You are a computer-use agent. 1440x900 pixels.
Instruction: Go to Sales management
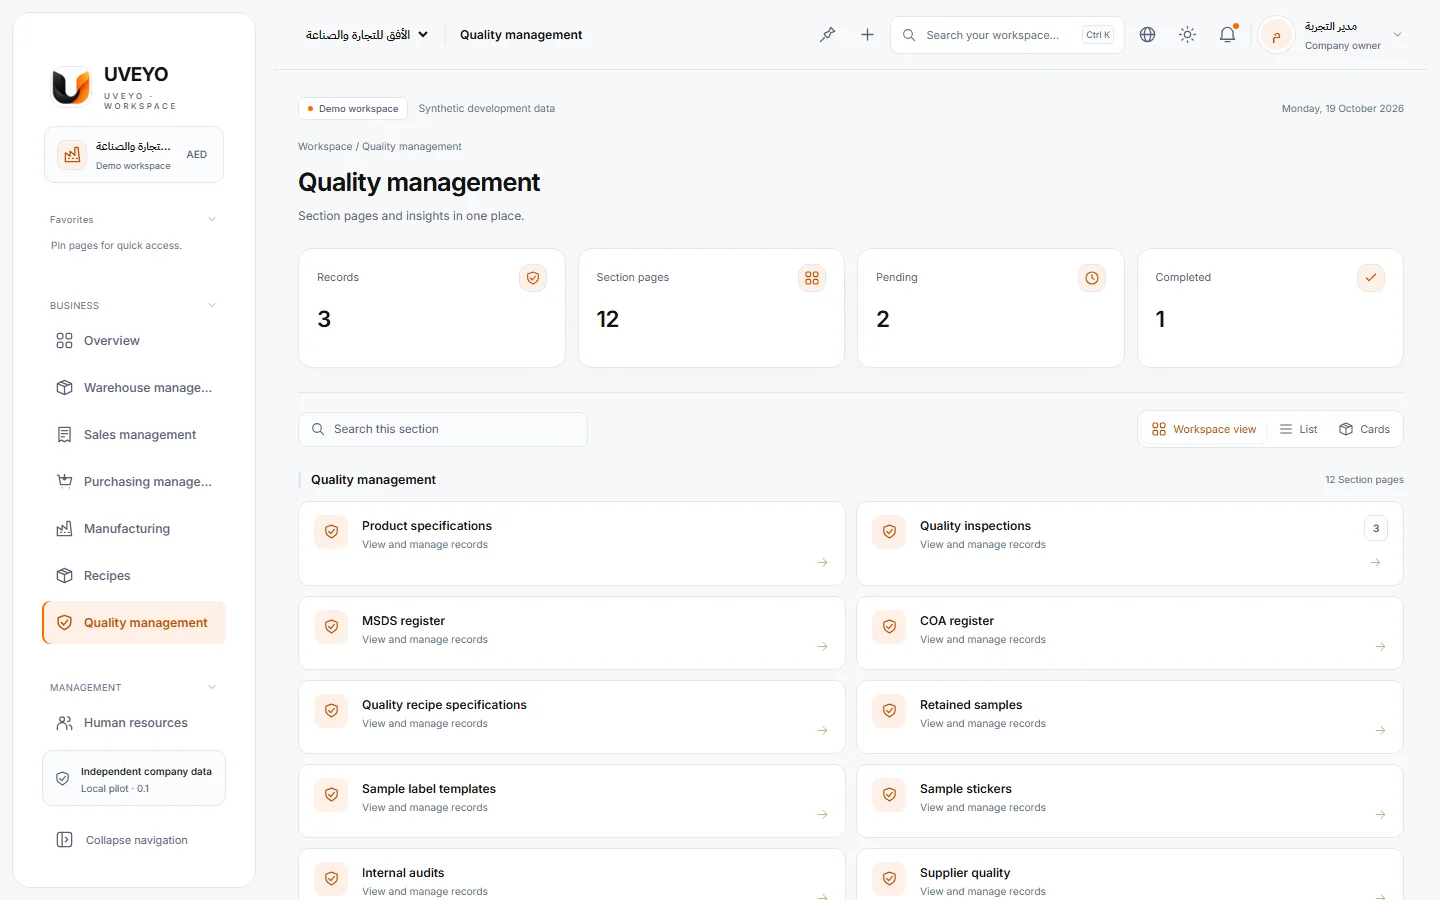(x=134, y=435)
